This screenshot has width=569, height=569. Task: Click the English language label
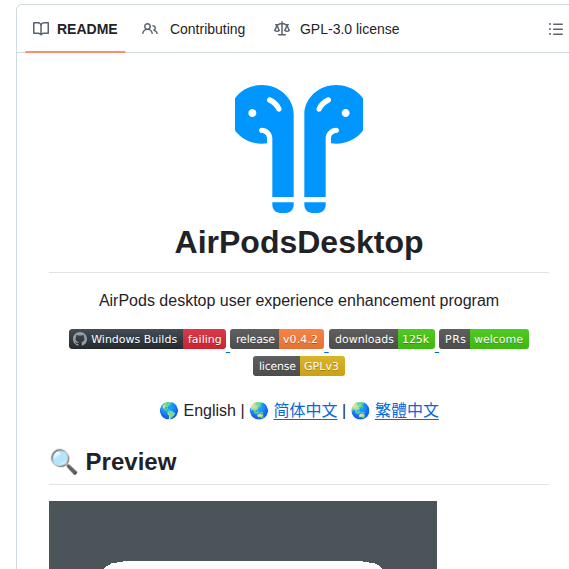[x=209, y=411]
